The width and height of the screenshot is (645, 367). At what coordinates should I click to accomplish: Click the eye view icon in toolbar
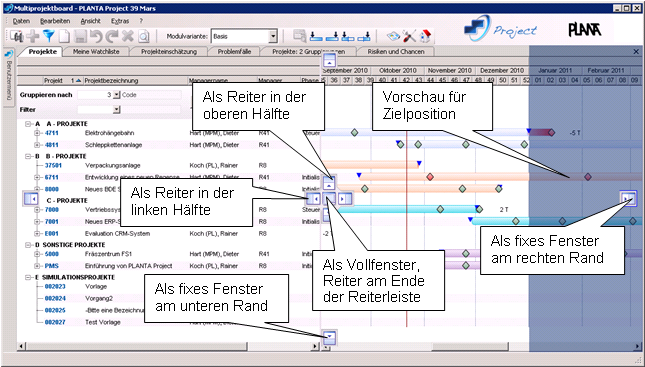click(x=393, y=36)
